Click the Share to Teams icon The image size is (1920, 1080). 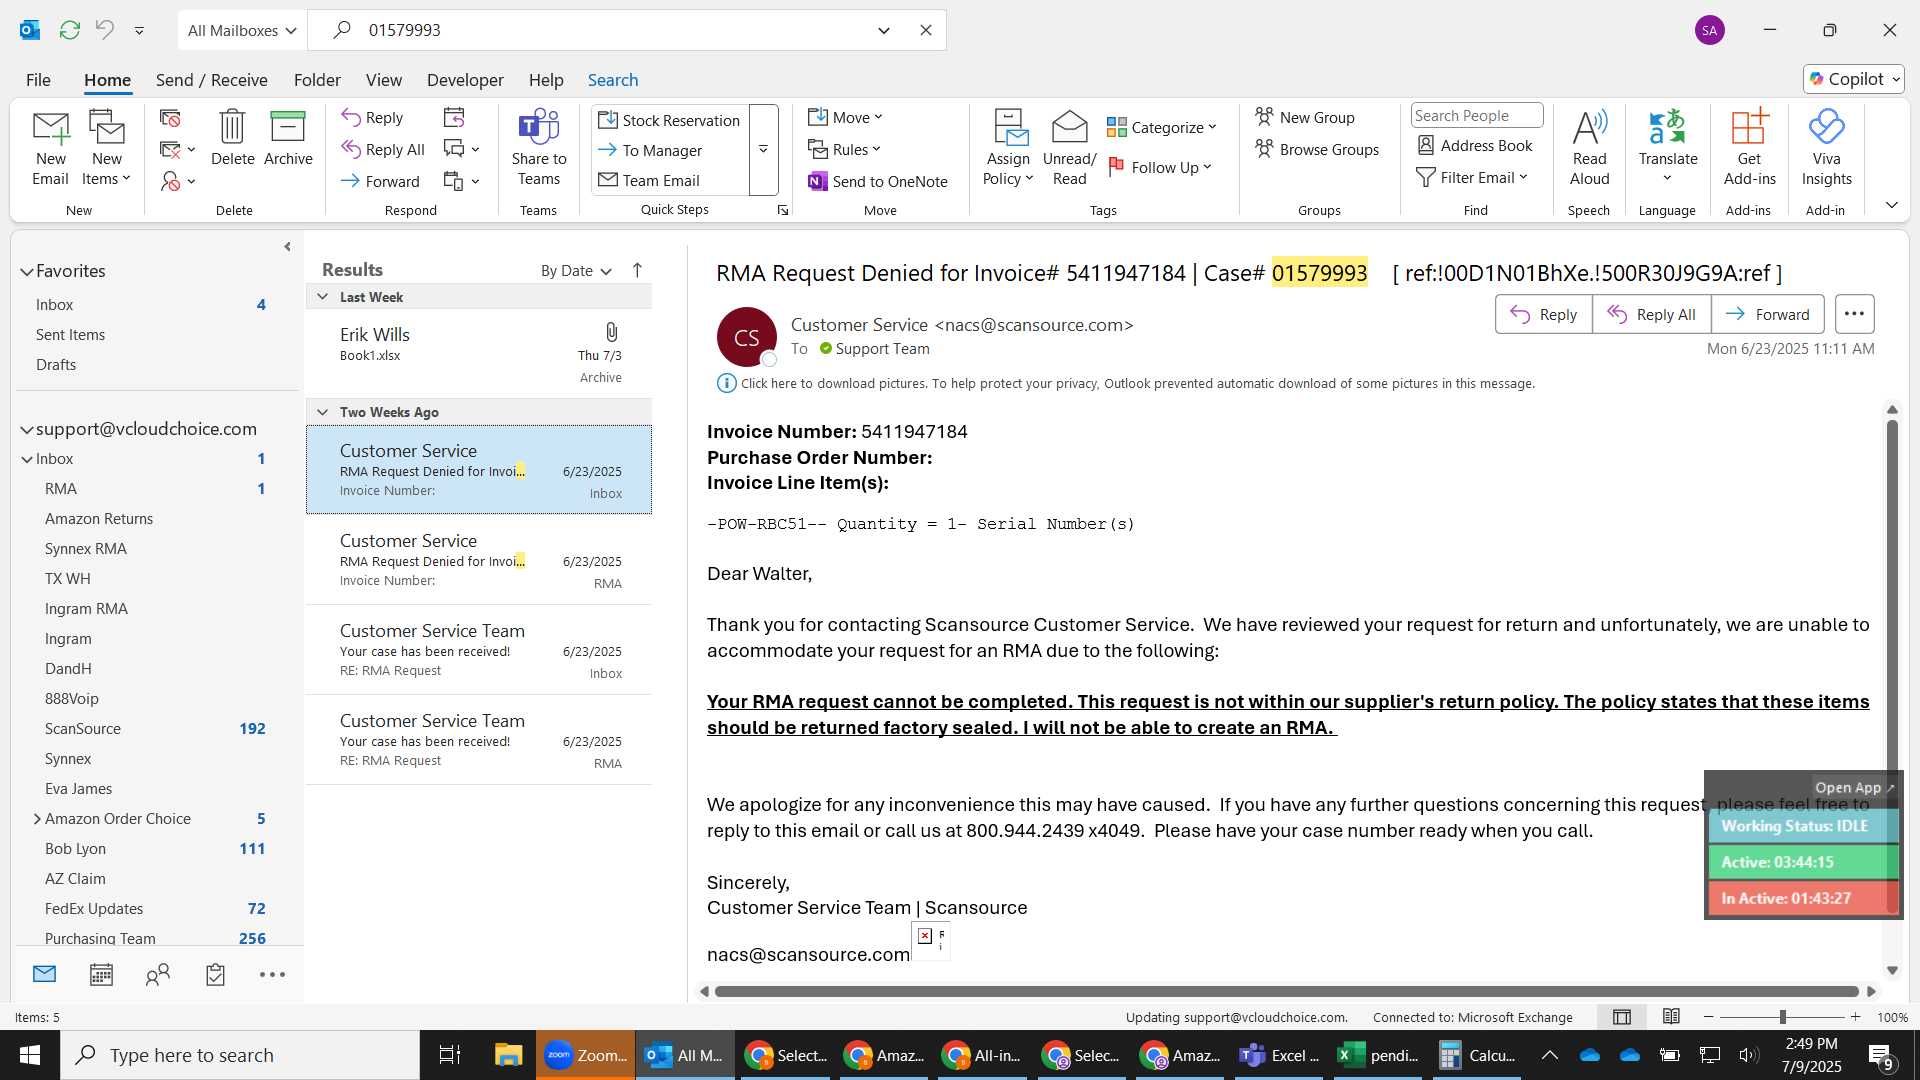coord(539,148)
